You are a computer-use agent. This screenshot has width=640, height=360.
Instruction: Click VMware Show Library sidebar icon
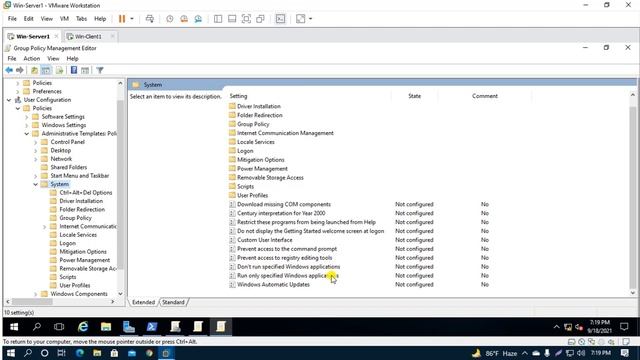(x=218, y=19)
